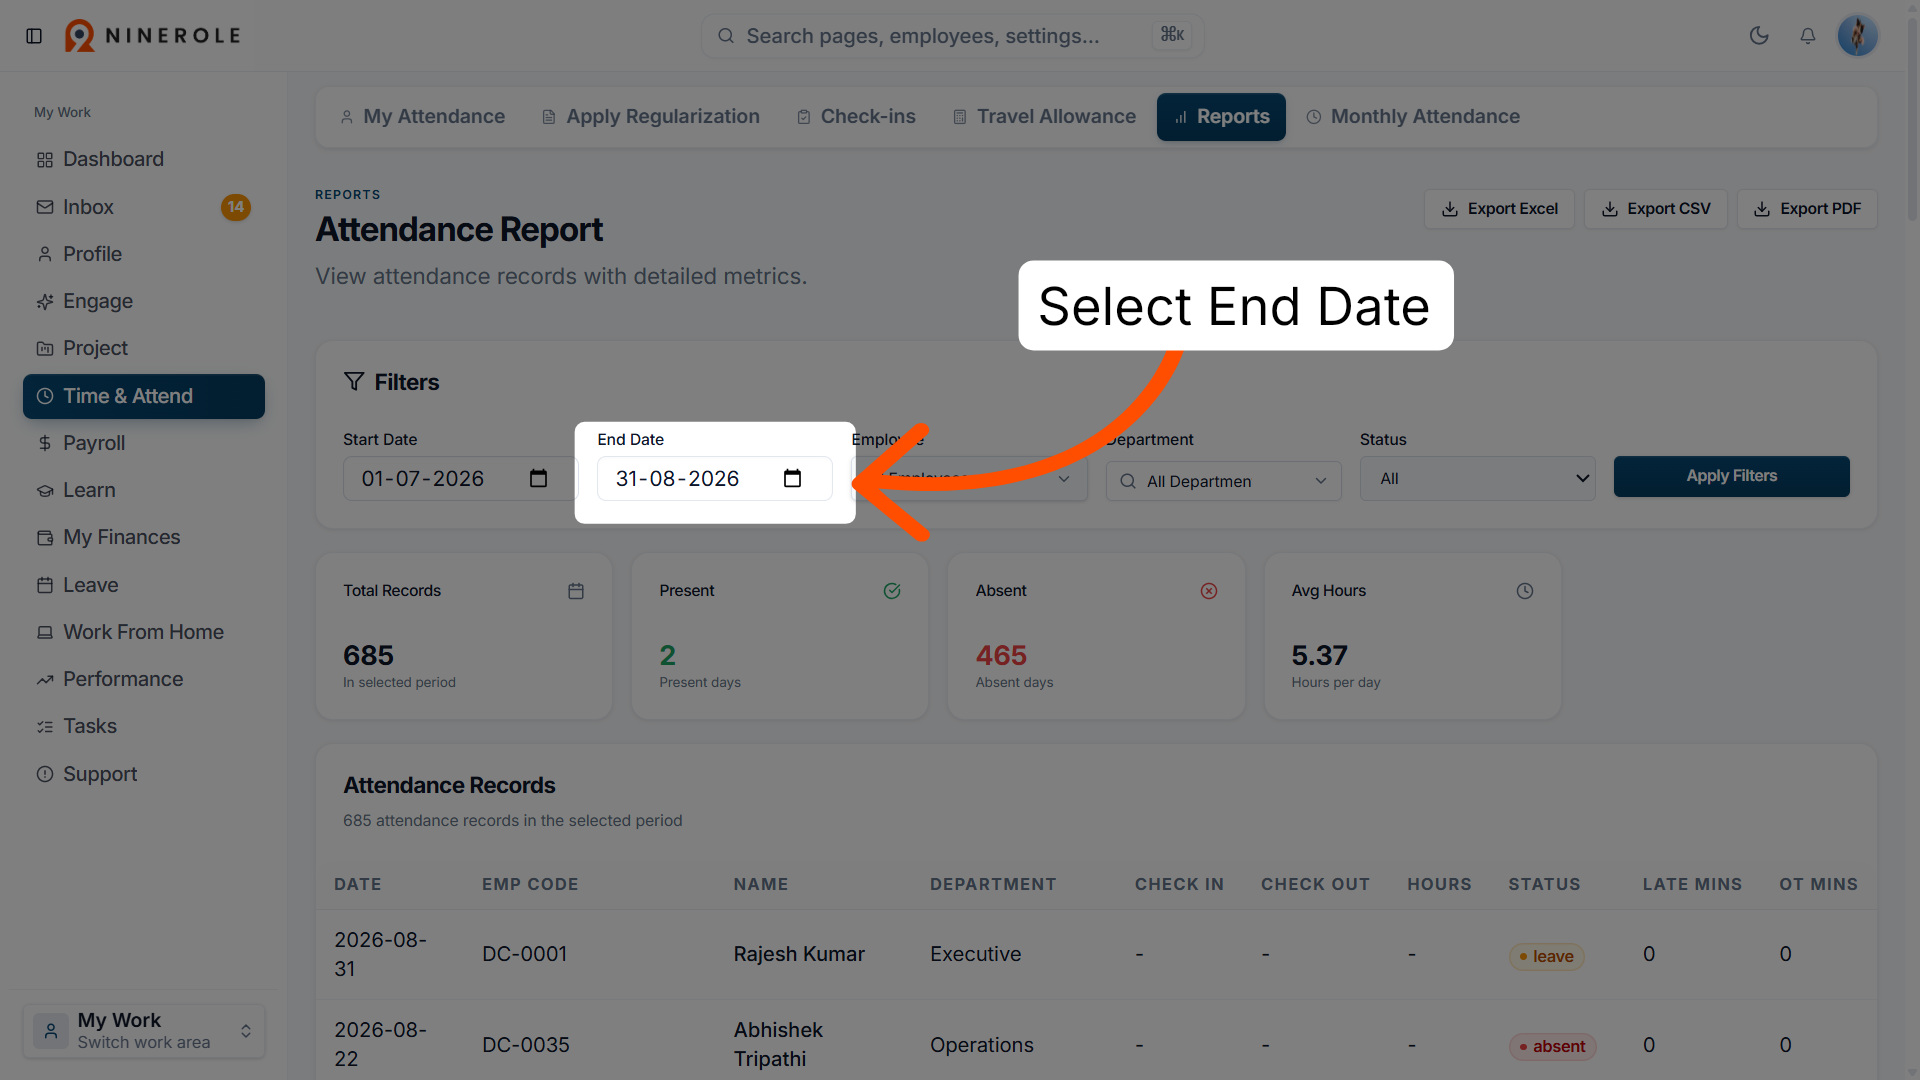This screenshot has width=1920, height=1080.
Task: Open notifications bell
Action: [x=1808, y=36]
